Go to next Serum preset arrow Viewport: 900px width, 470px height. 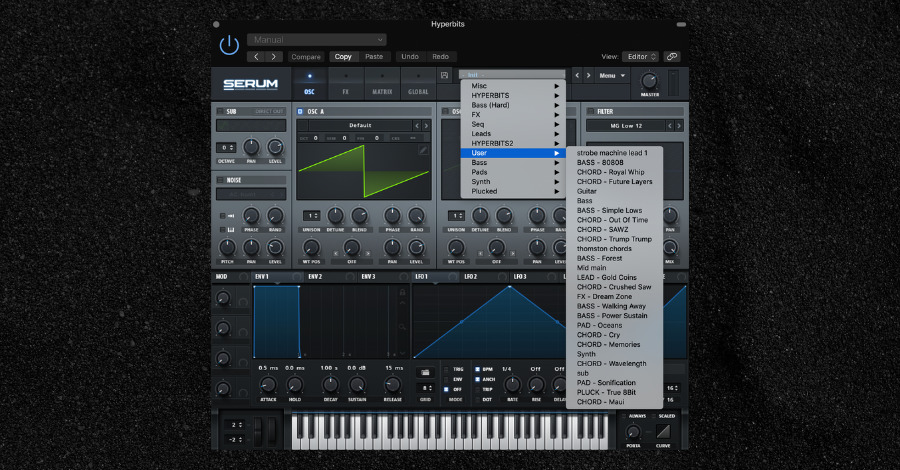588,75
